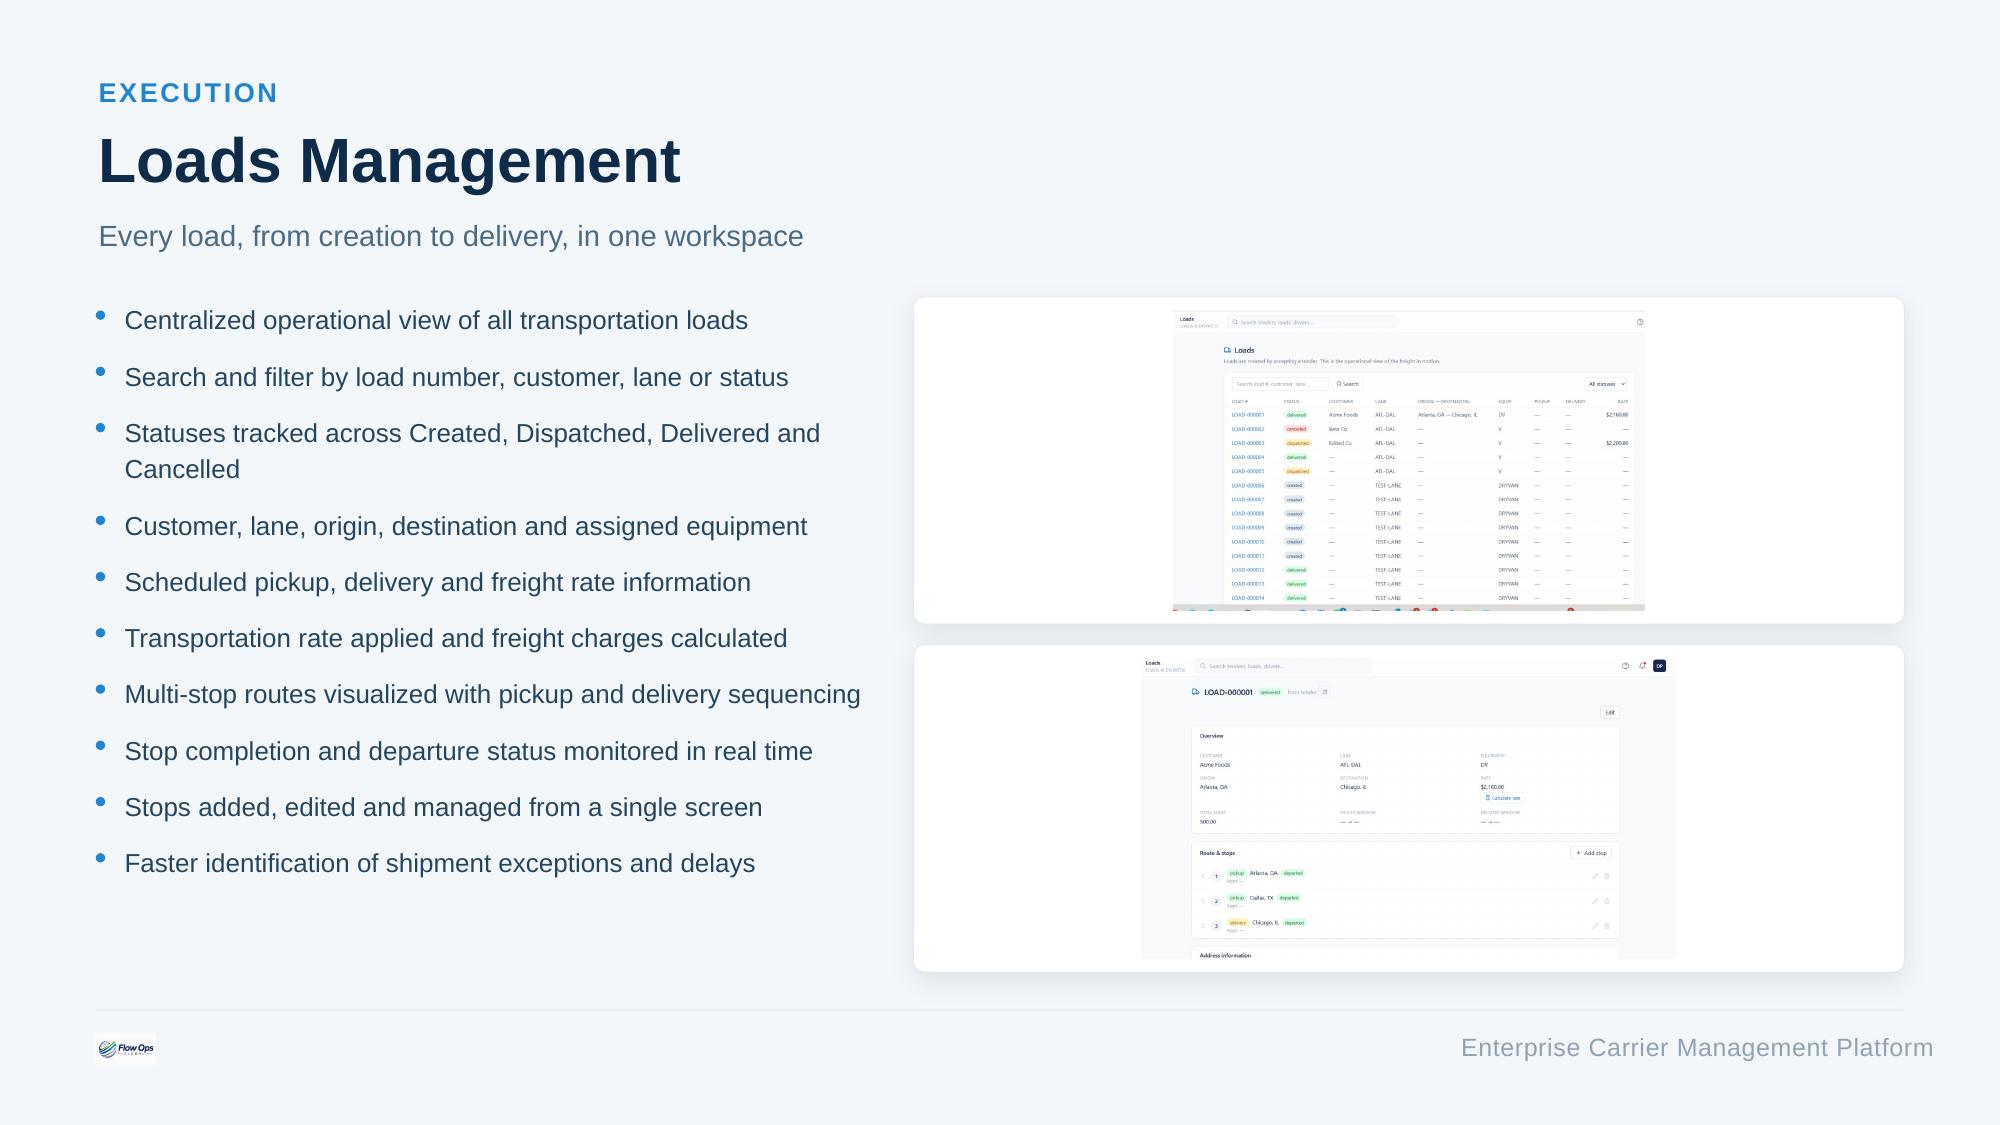Screen dimensions: 2000x1125
Task: Open the All statuses filter dropdown
Action: pyautogui.click(x=1605, y=384)
